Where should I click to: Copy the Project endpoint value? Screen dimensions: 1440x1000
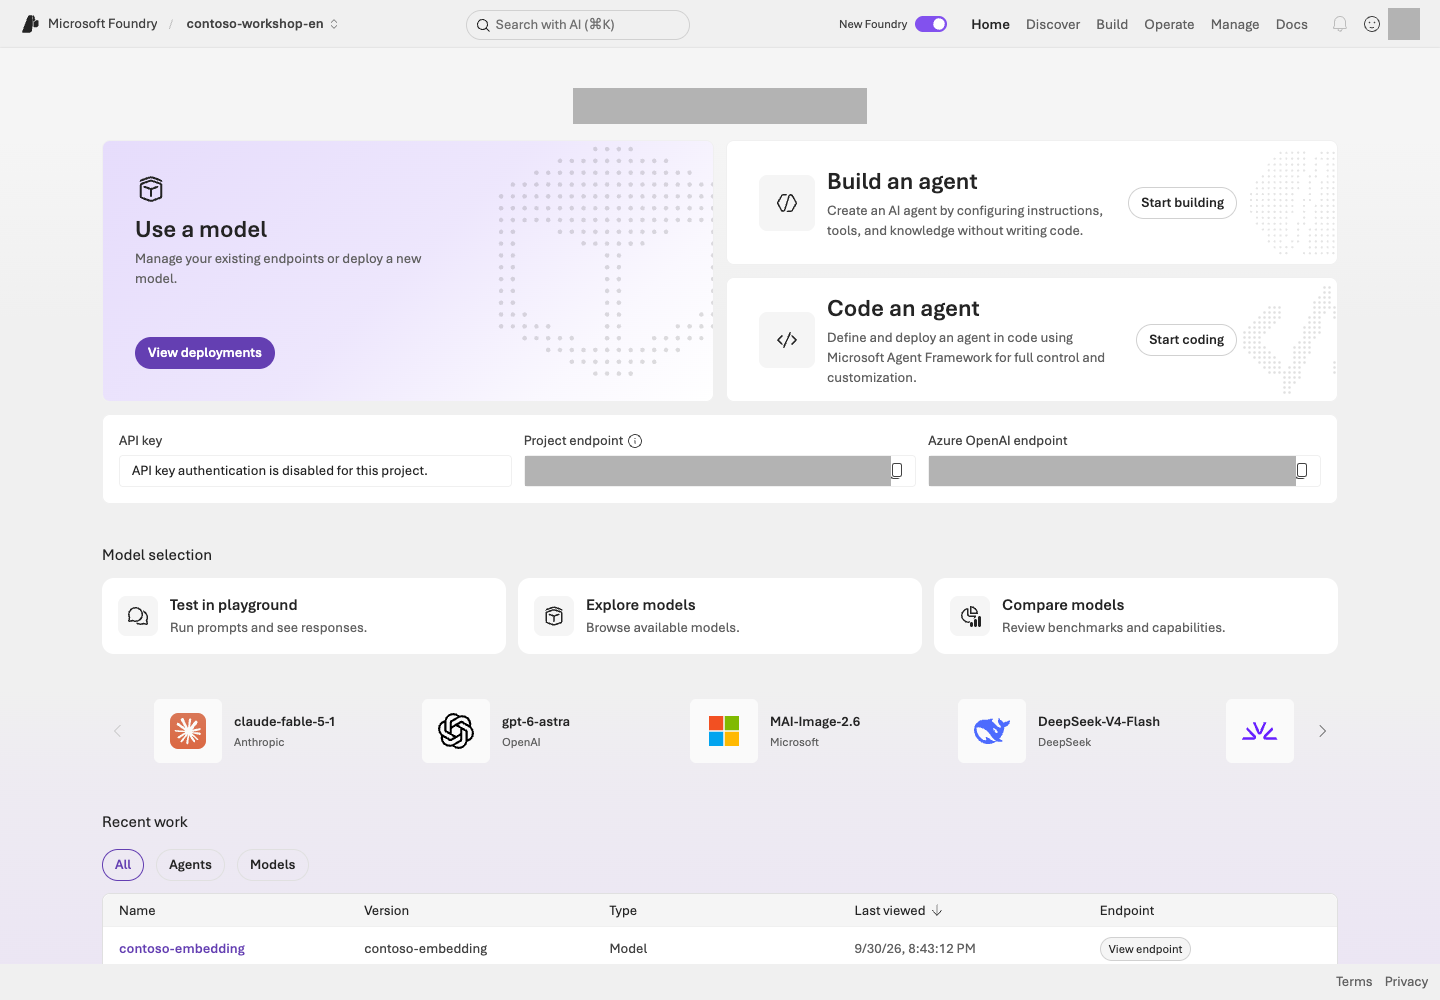[897, 470]
